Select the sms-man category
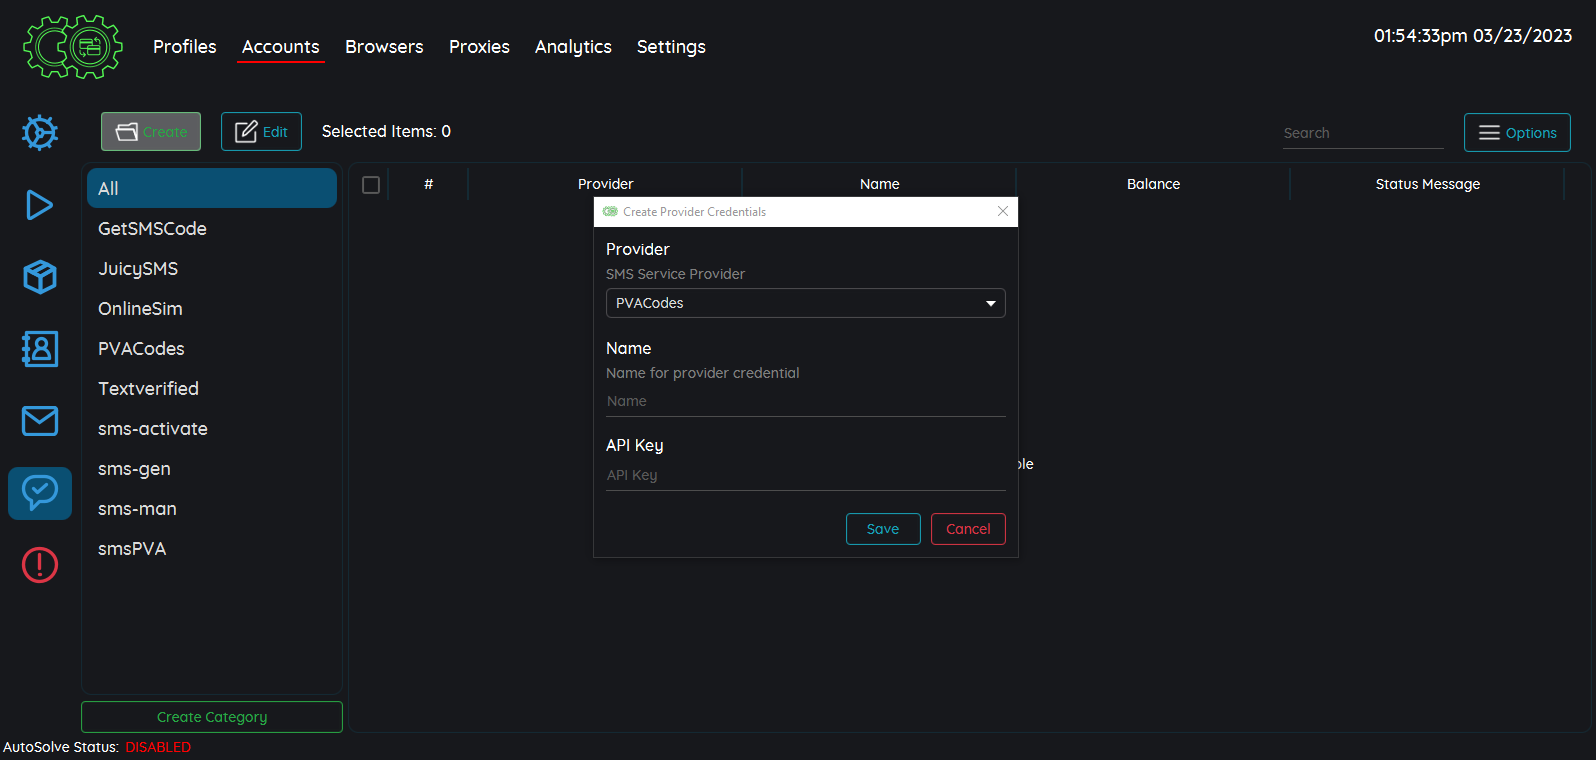Viewport: 1596px width, 760px height. tap(212, 508)
